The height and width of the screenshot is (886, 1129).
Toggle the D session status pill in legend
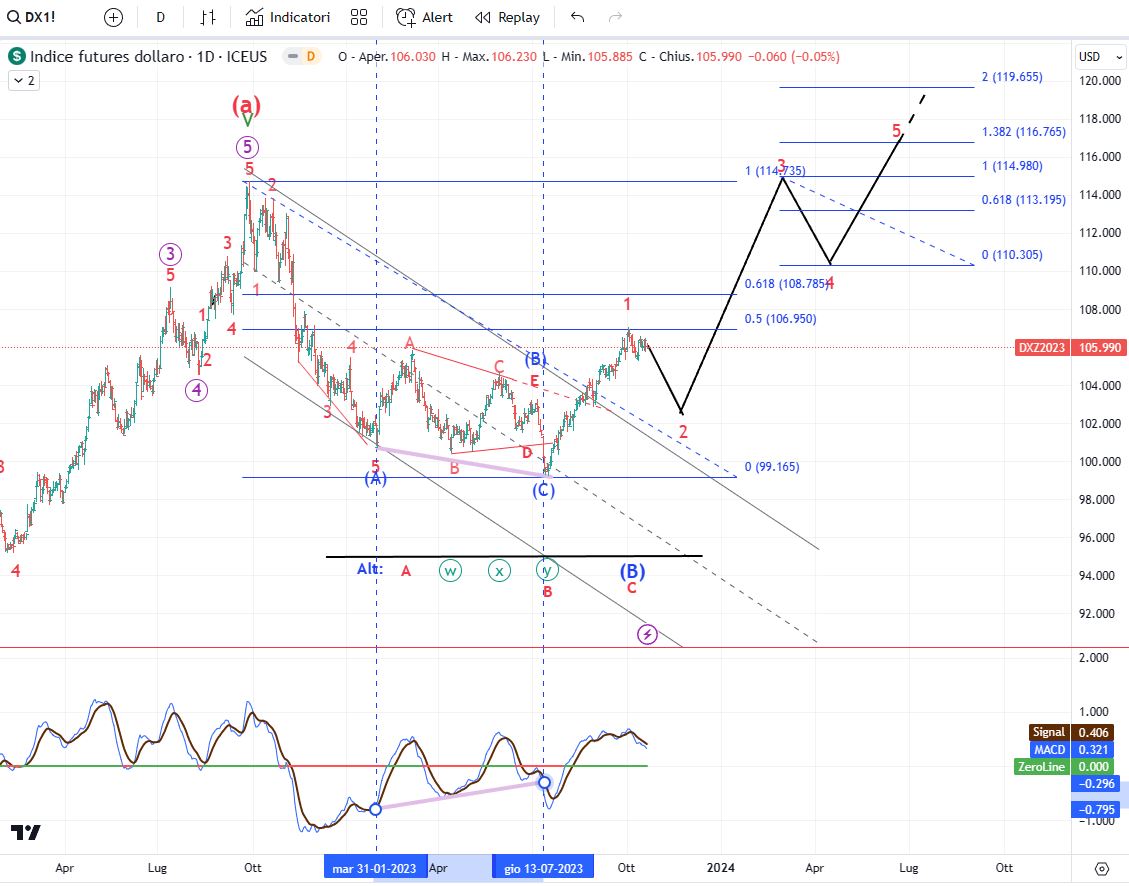coord(310,57)
